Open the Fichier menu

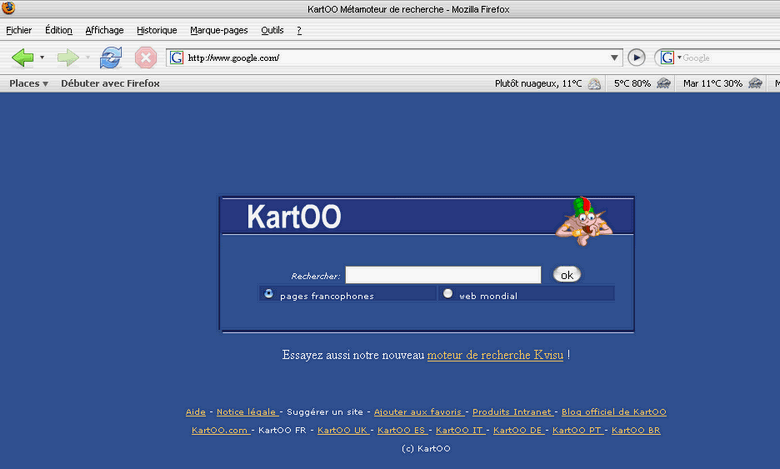[19, 30]
